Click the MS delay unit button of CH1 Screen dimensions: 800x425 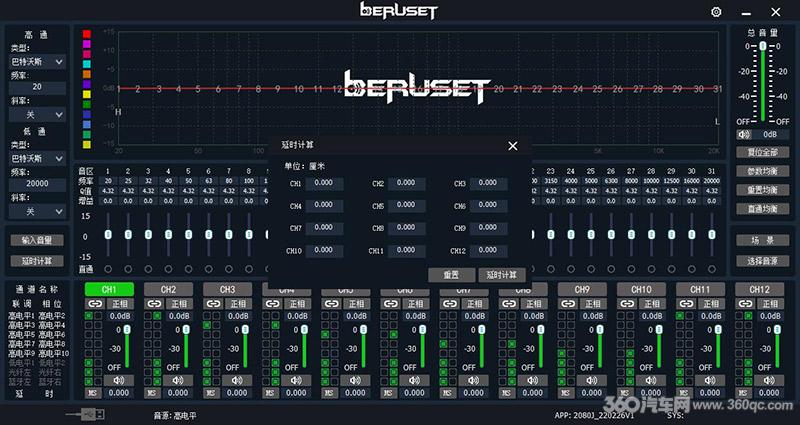click(x=92, y=393)
